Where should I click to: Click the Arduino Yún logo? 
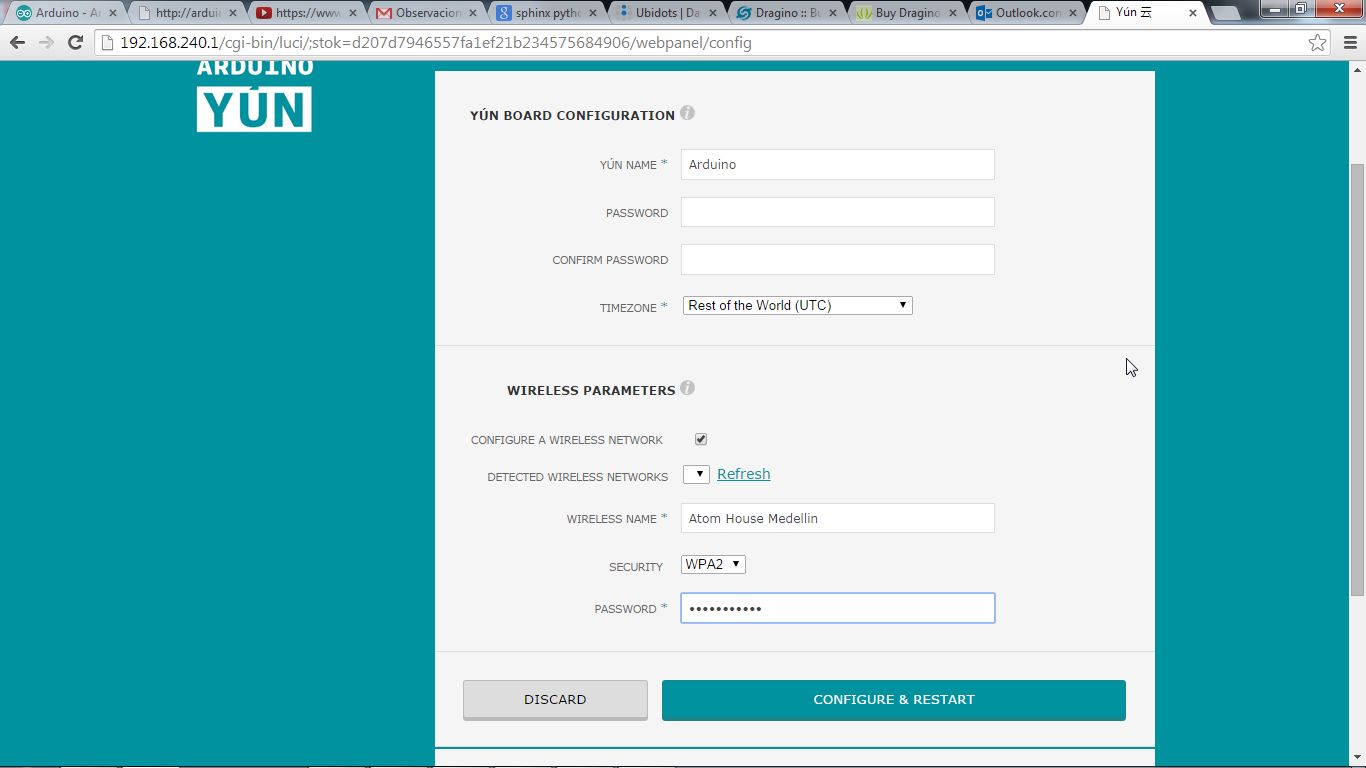[x=254, y=96]
